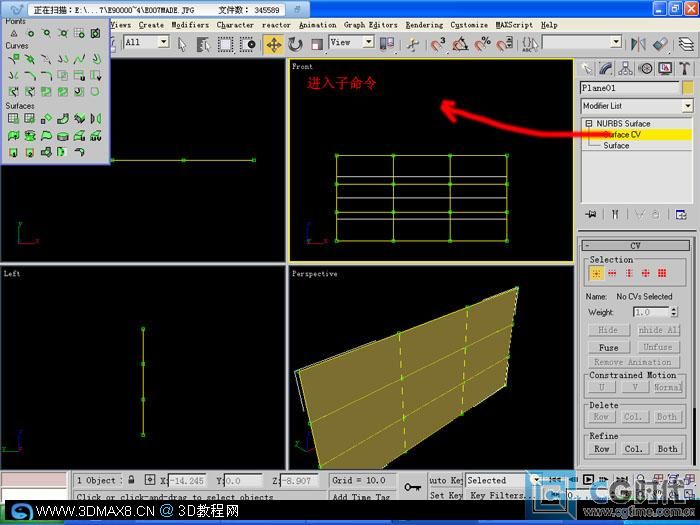The height and width of the screenshot is (525, 700).
Task: Open the Animation menu
Action: [x=317, y=25]
